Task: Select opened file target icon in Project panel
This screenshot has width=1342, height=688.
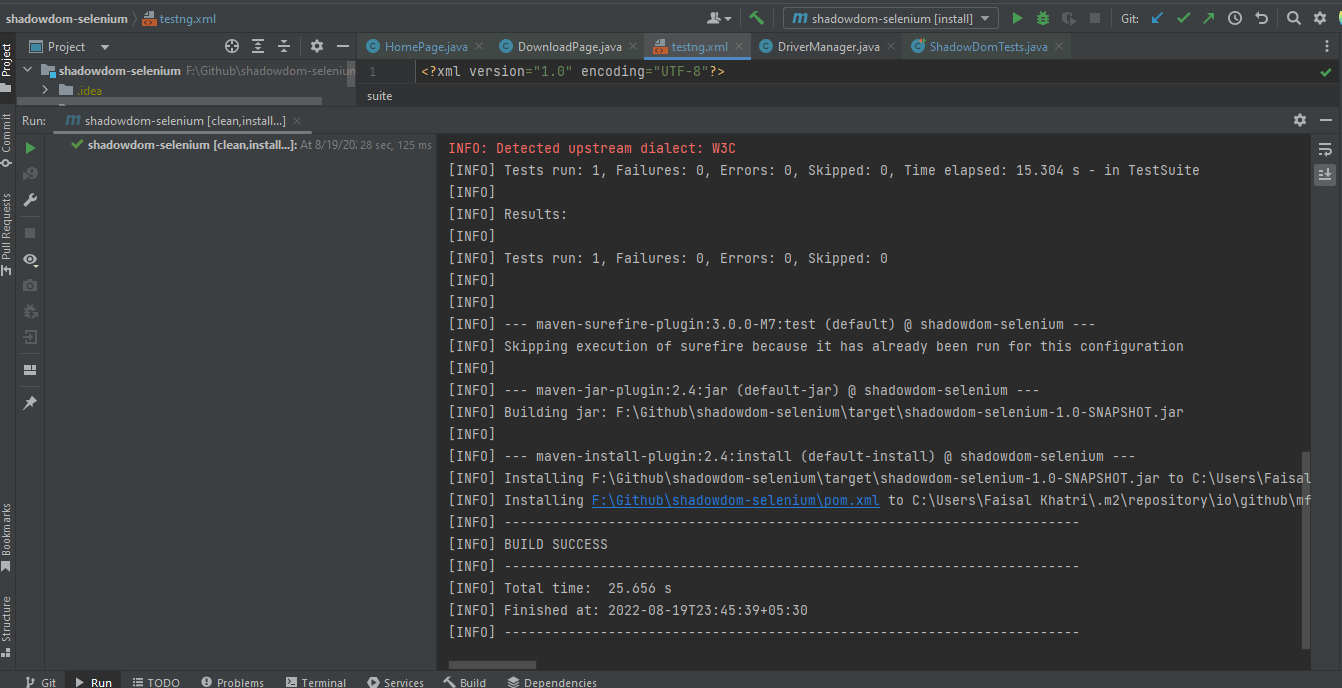Action: pyautogui.click(x=232, y=46)
